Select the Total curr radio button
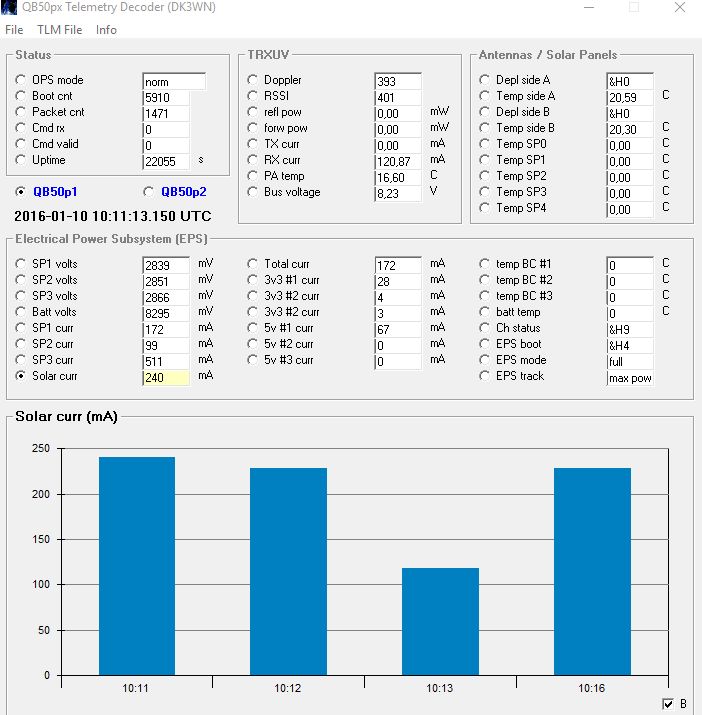 click(x=252, y=264)
